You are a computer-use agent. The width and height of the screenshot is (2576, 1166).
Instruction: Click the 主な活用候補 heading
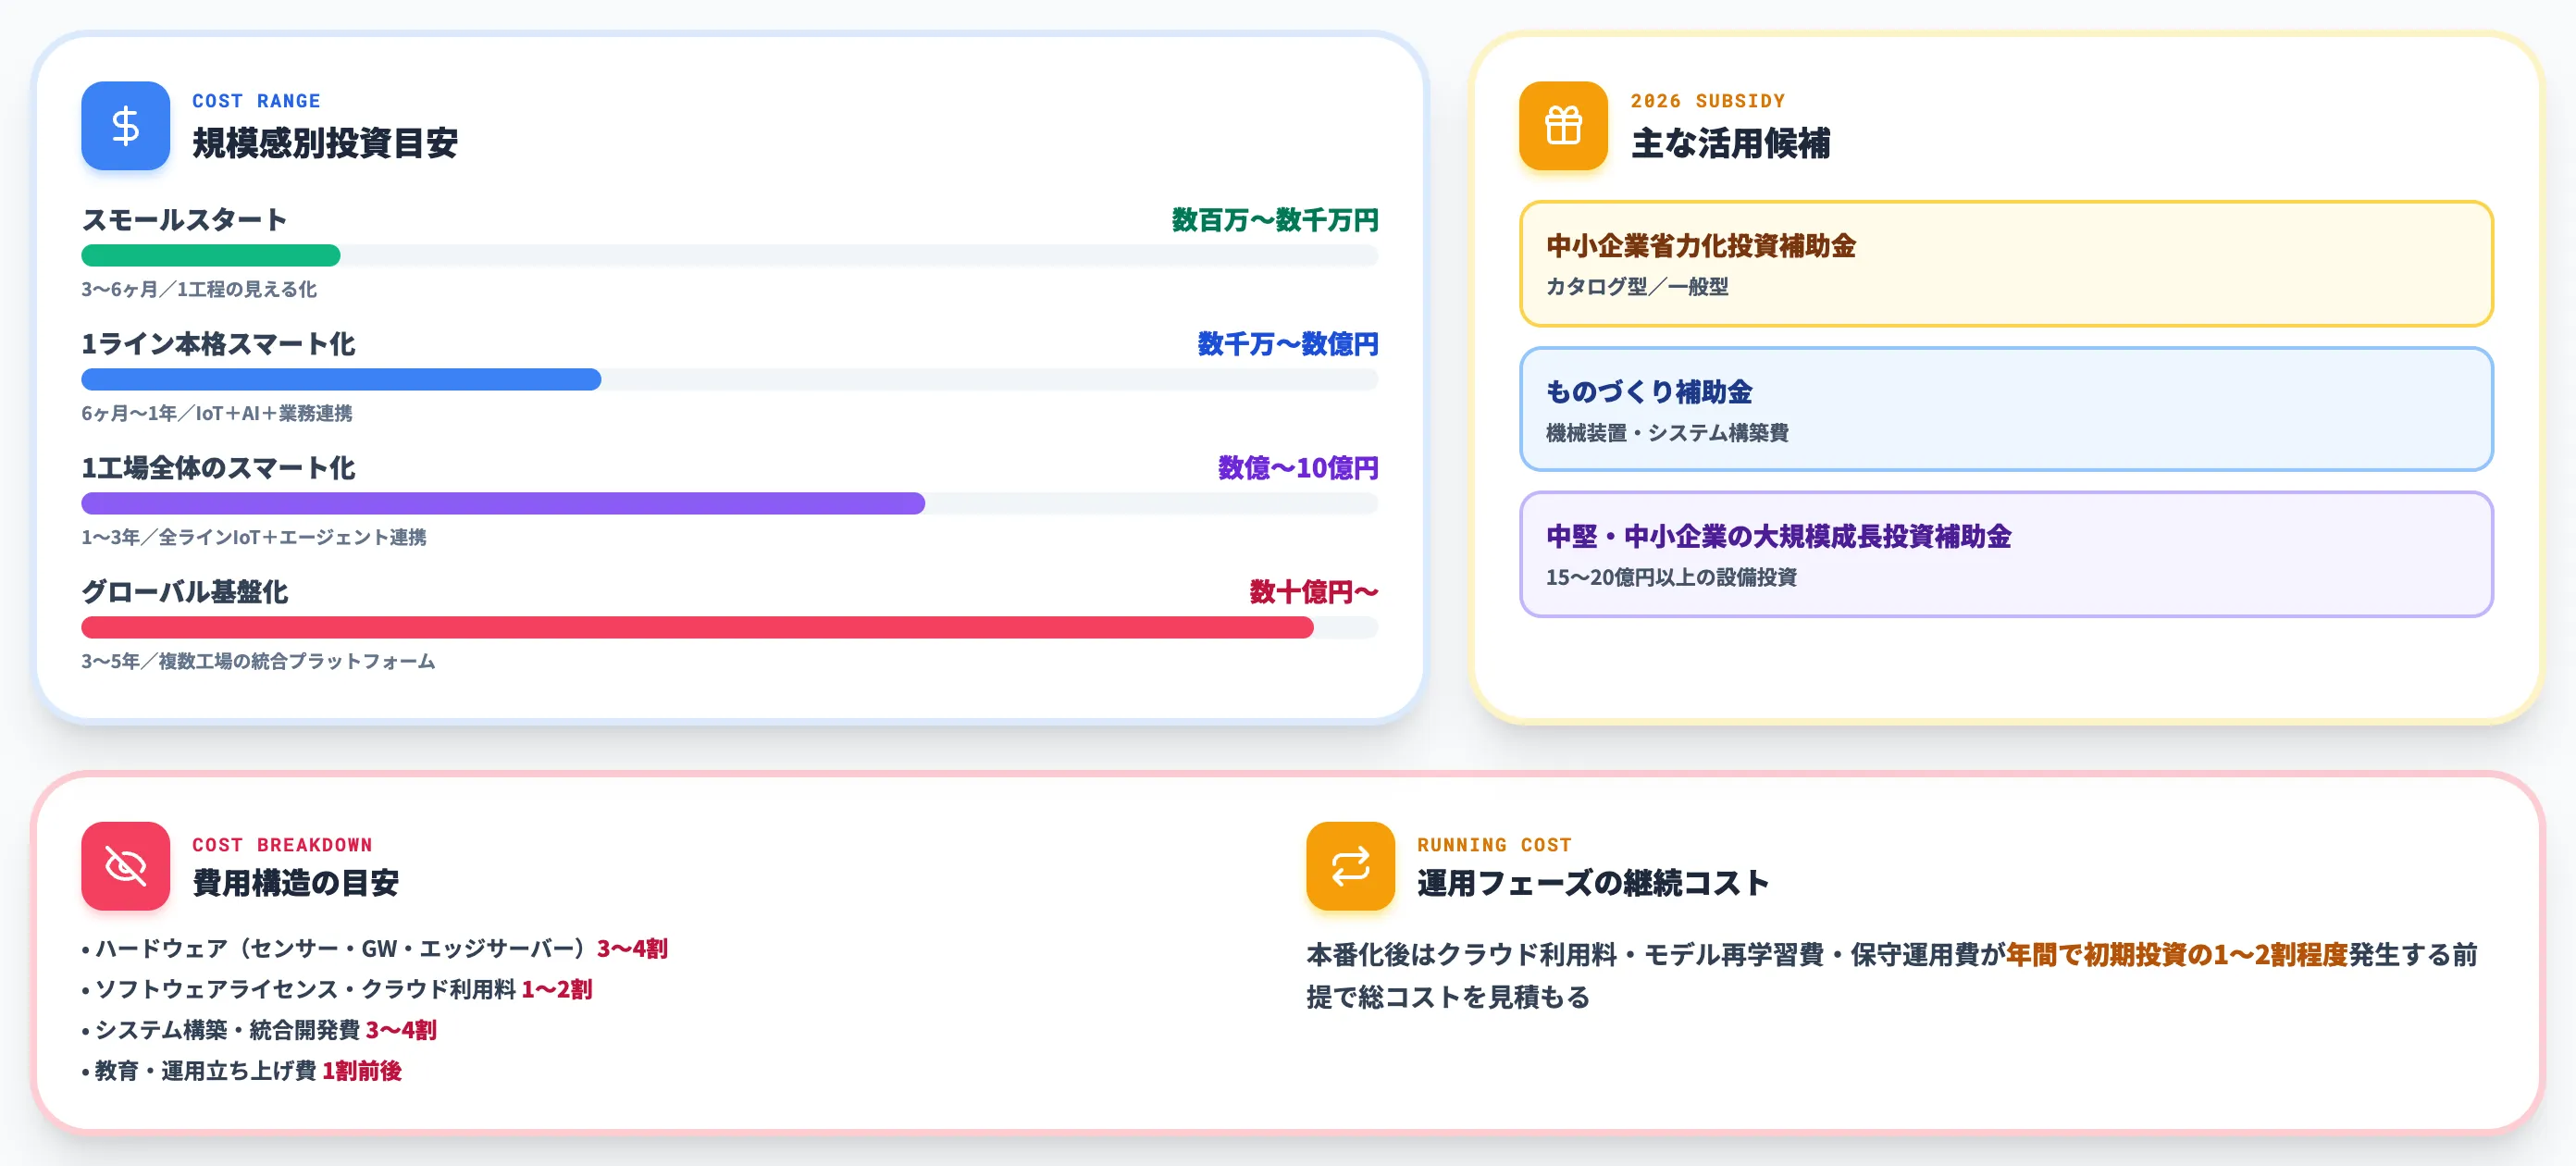pyautogui.click(x=1730, y=143)
